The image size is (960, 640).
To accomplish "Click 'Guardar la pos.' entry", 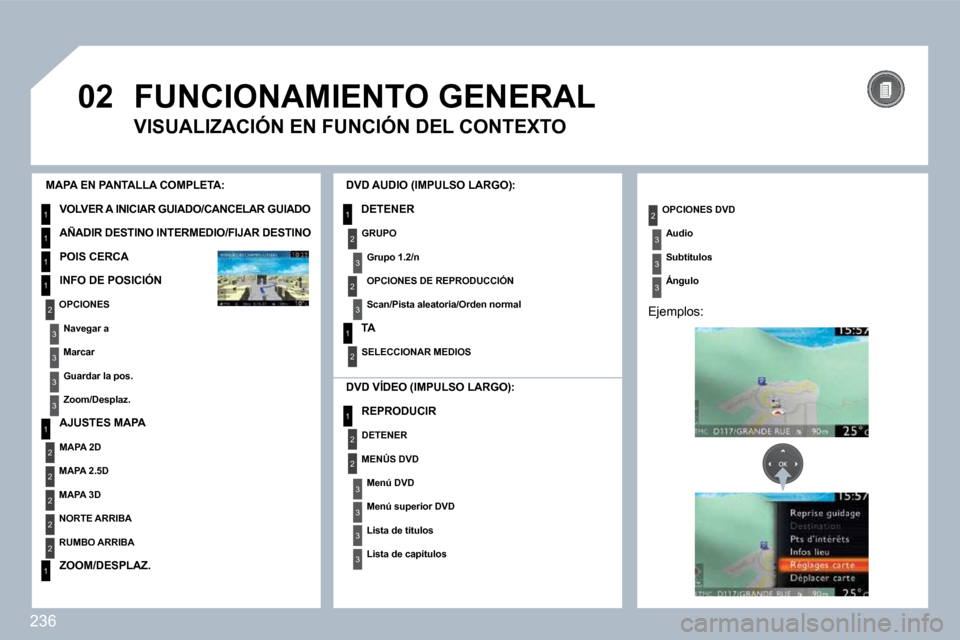I will (x=98, y=376).
